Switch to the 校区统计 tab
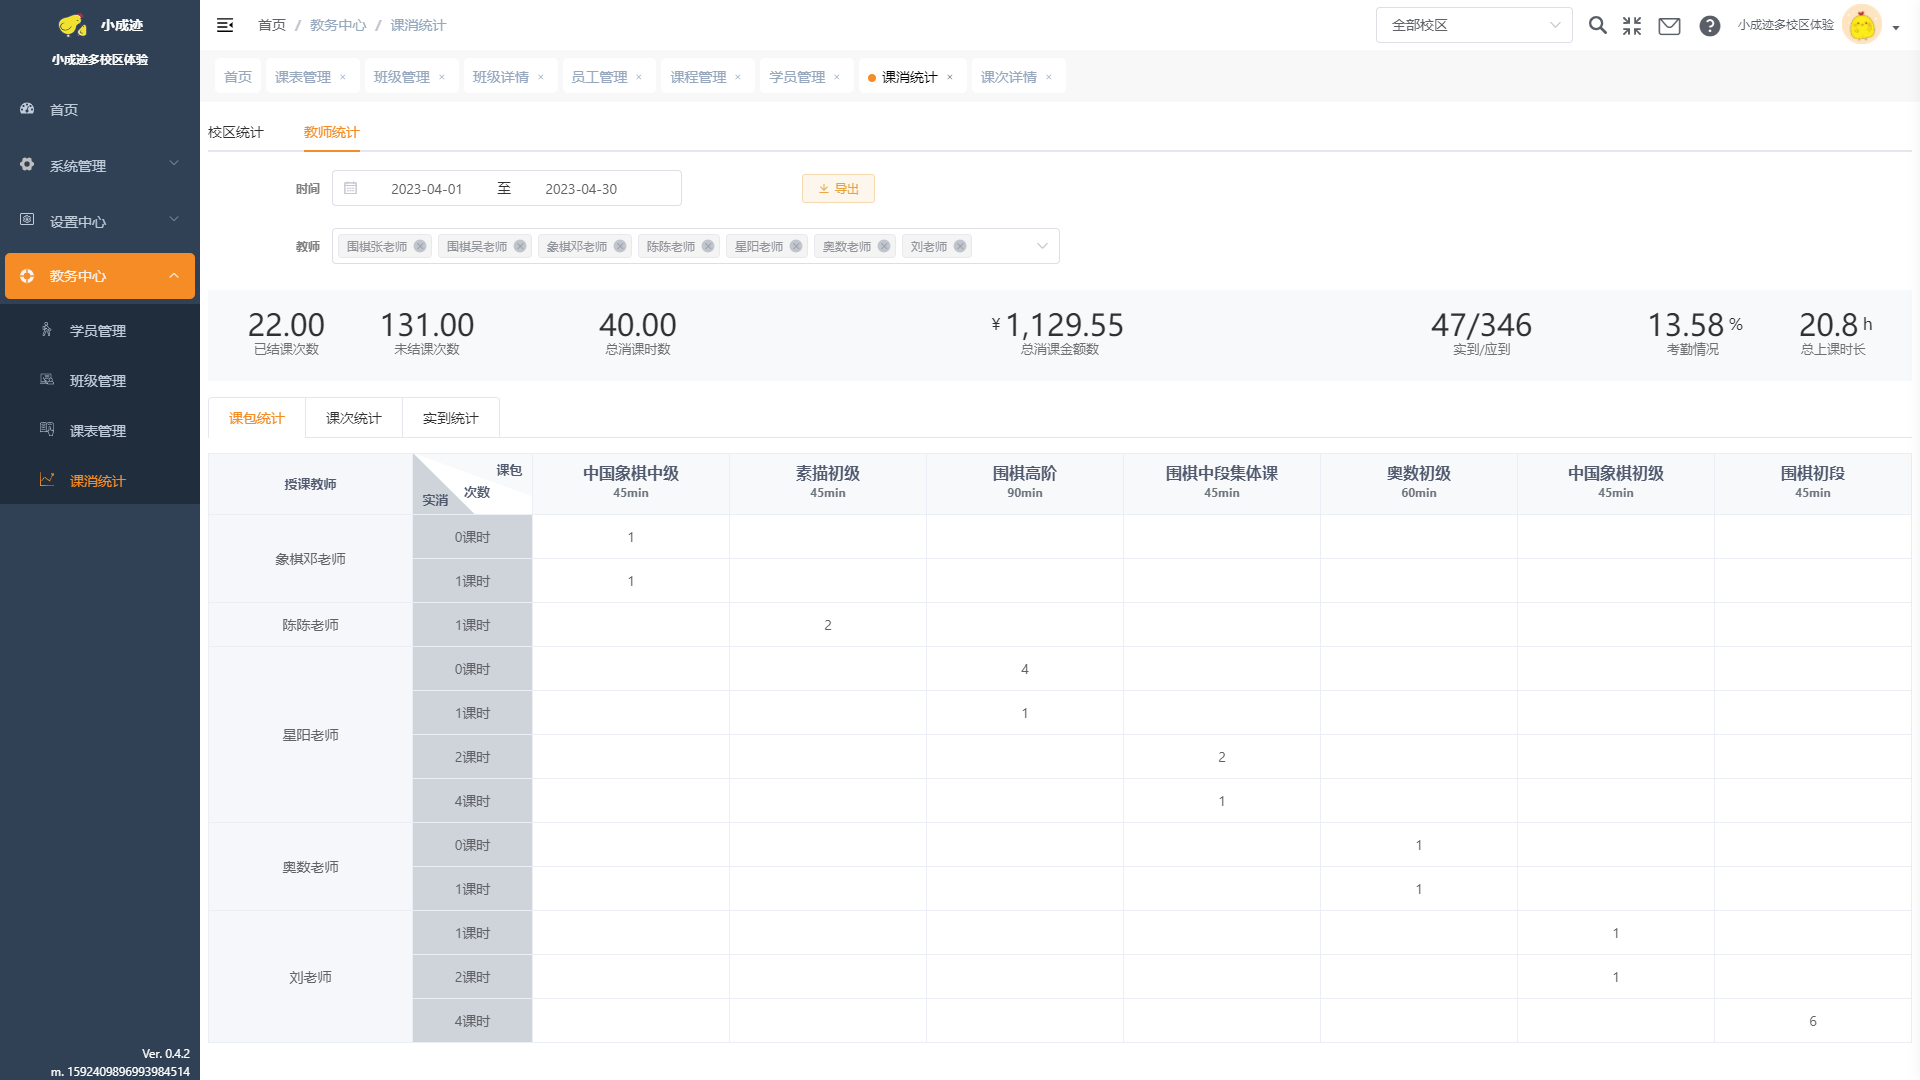 236,132
